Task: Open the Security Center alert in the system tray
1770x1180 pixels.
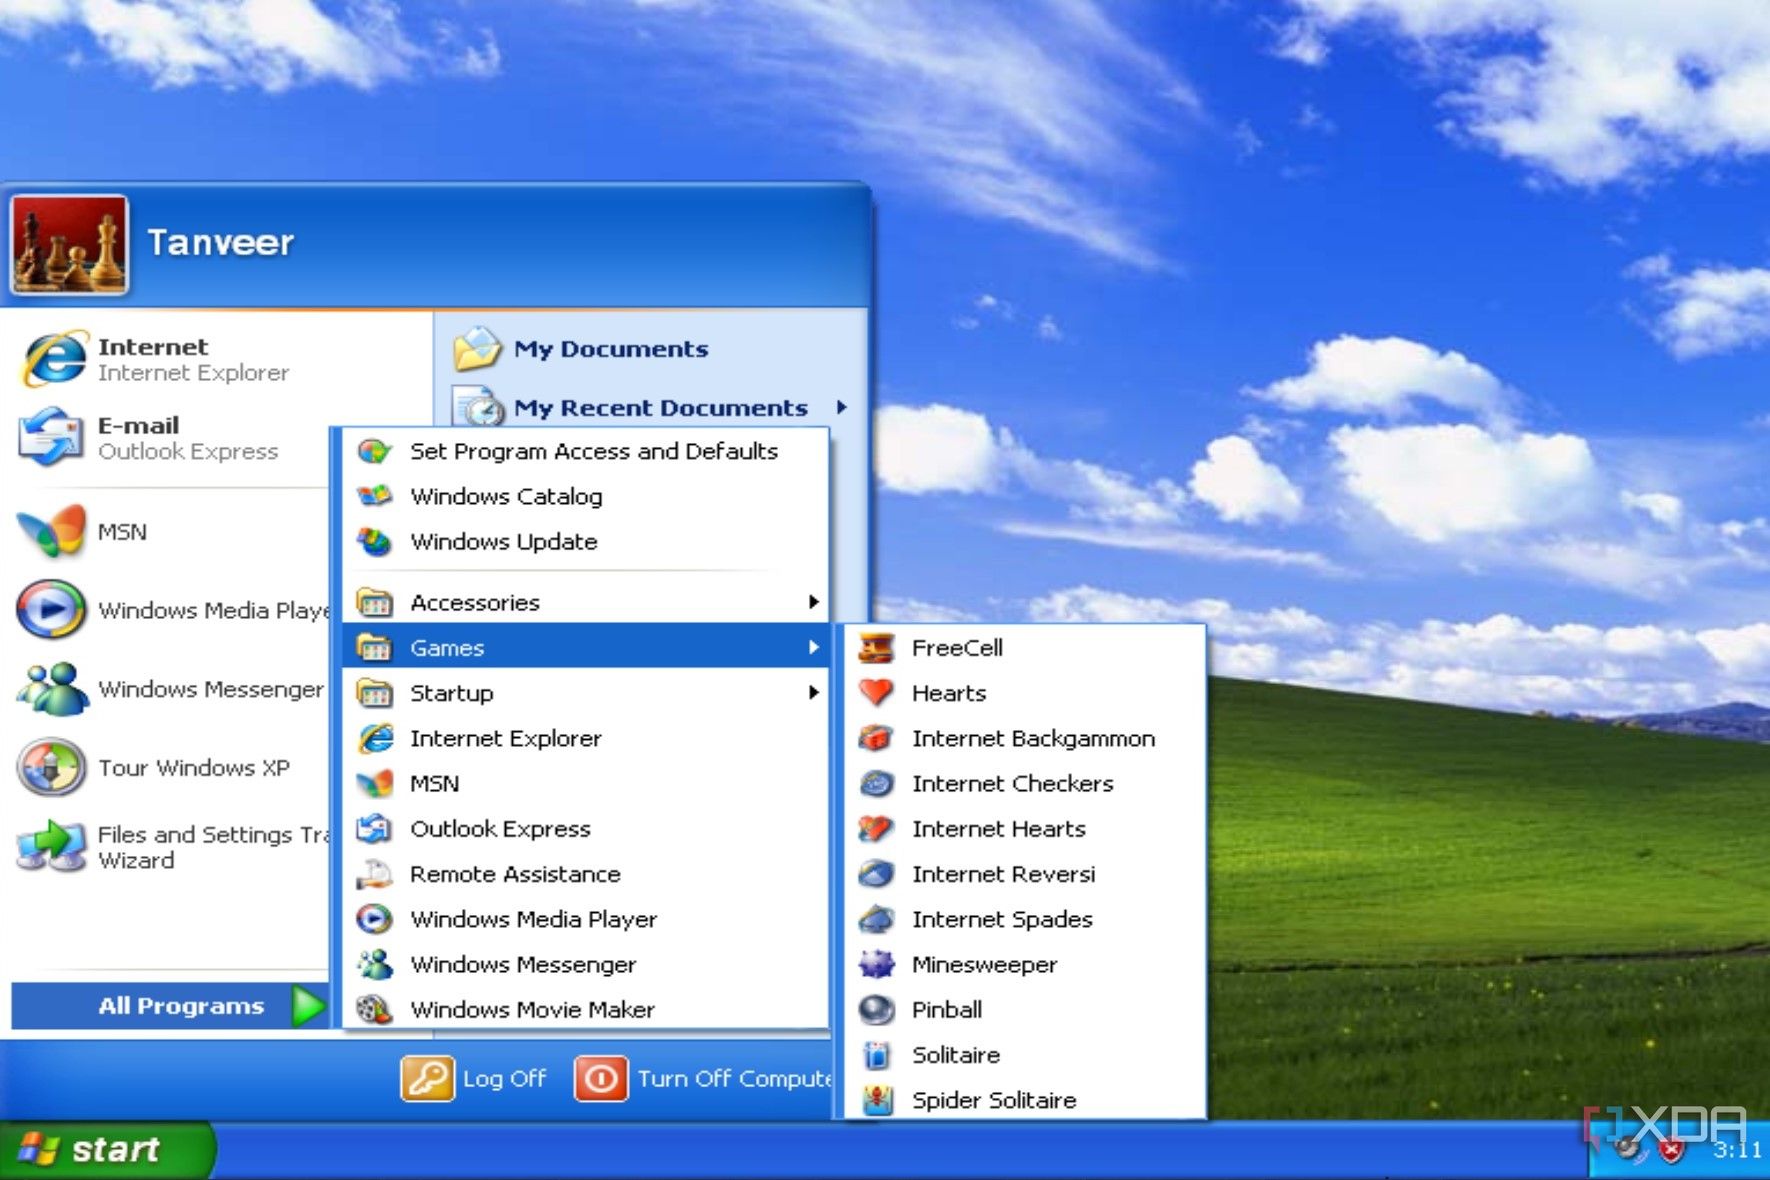Action: tap(1669, 1148)
